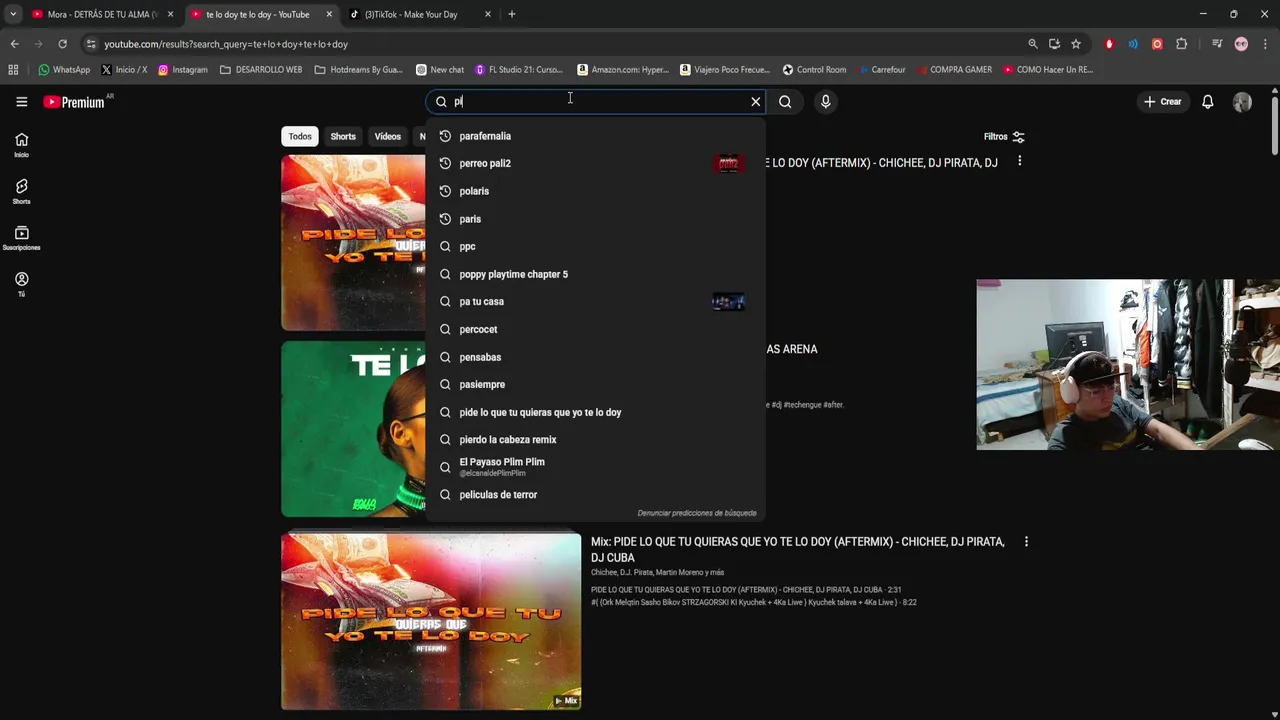Open the WhatsApp bookmark

point(64,70)
